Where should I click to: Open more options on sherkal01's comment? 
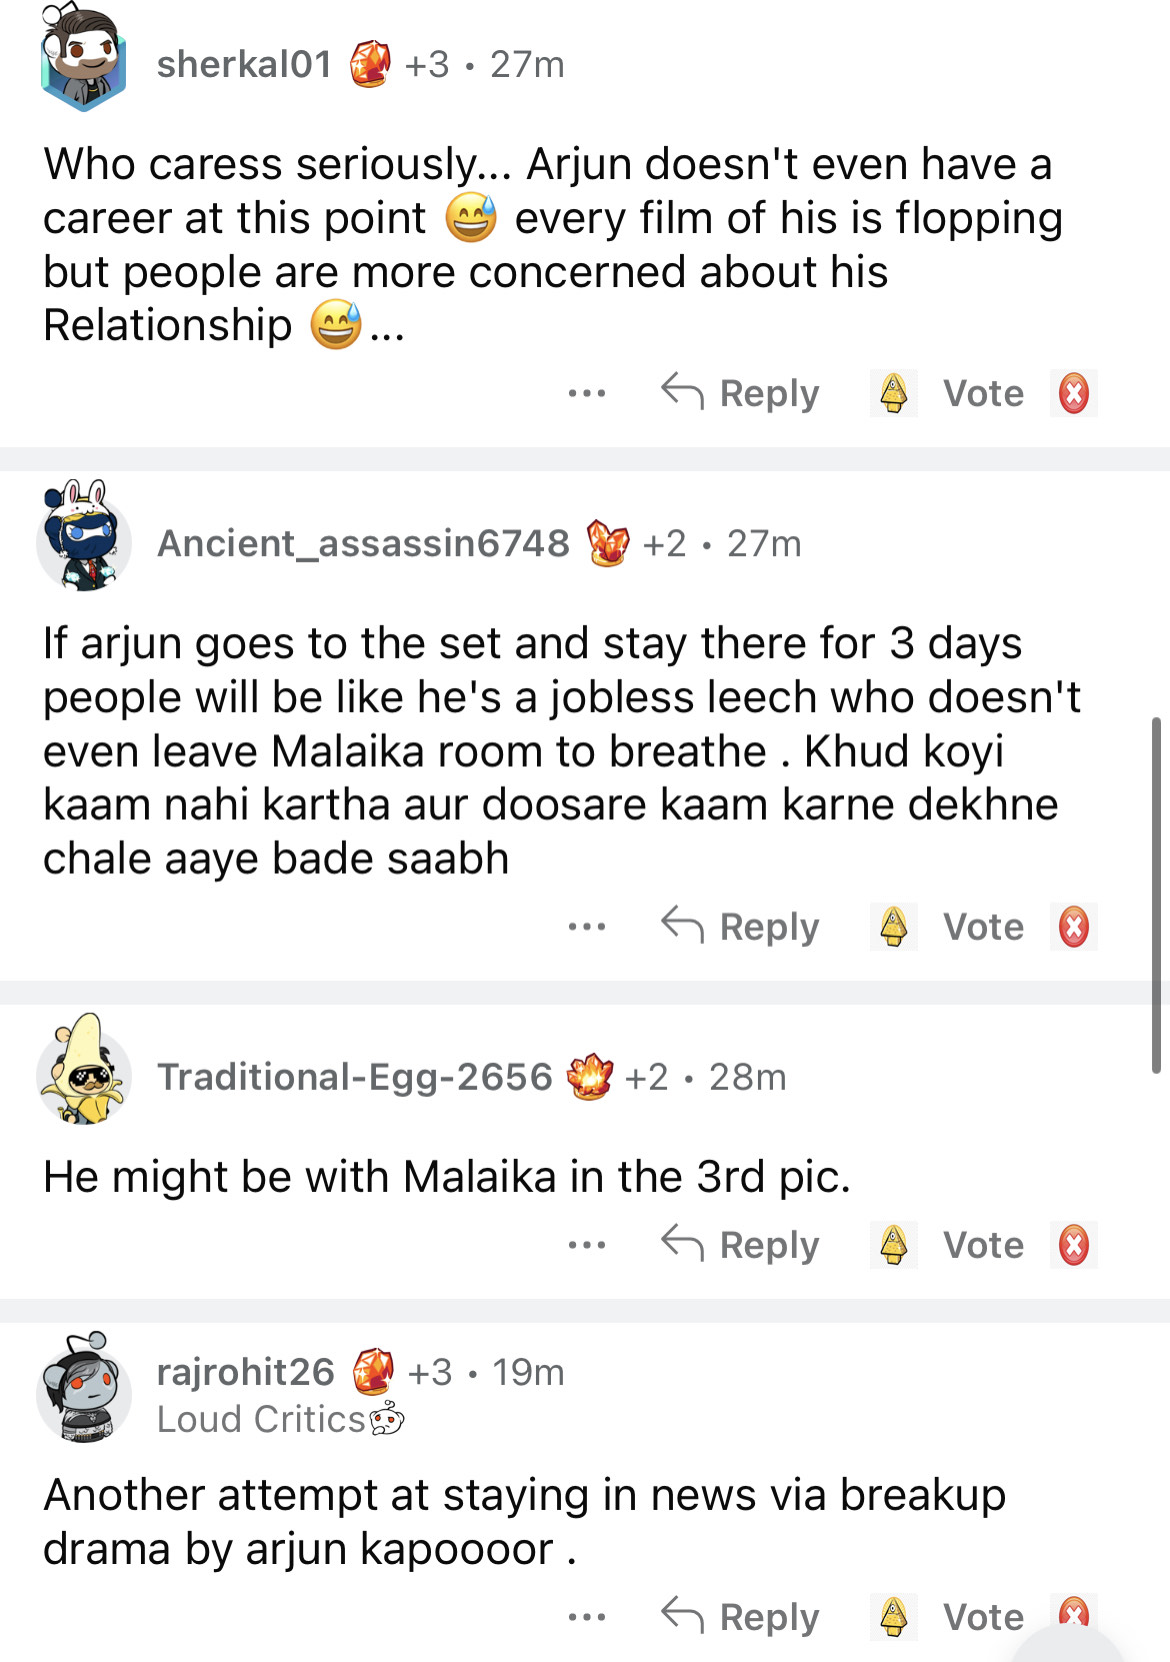(586, 393)
